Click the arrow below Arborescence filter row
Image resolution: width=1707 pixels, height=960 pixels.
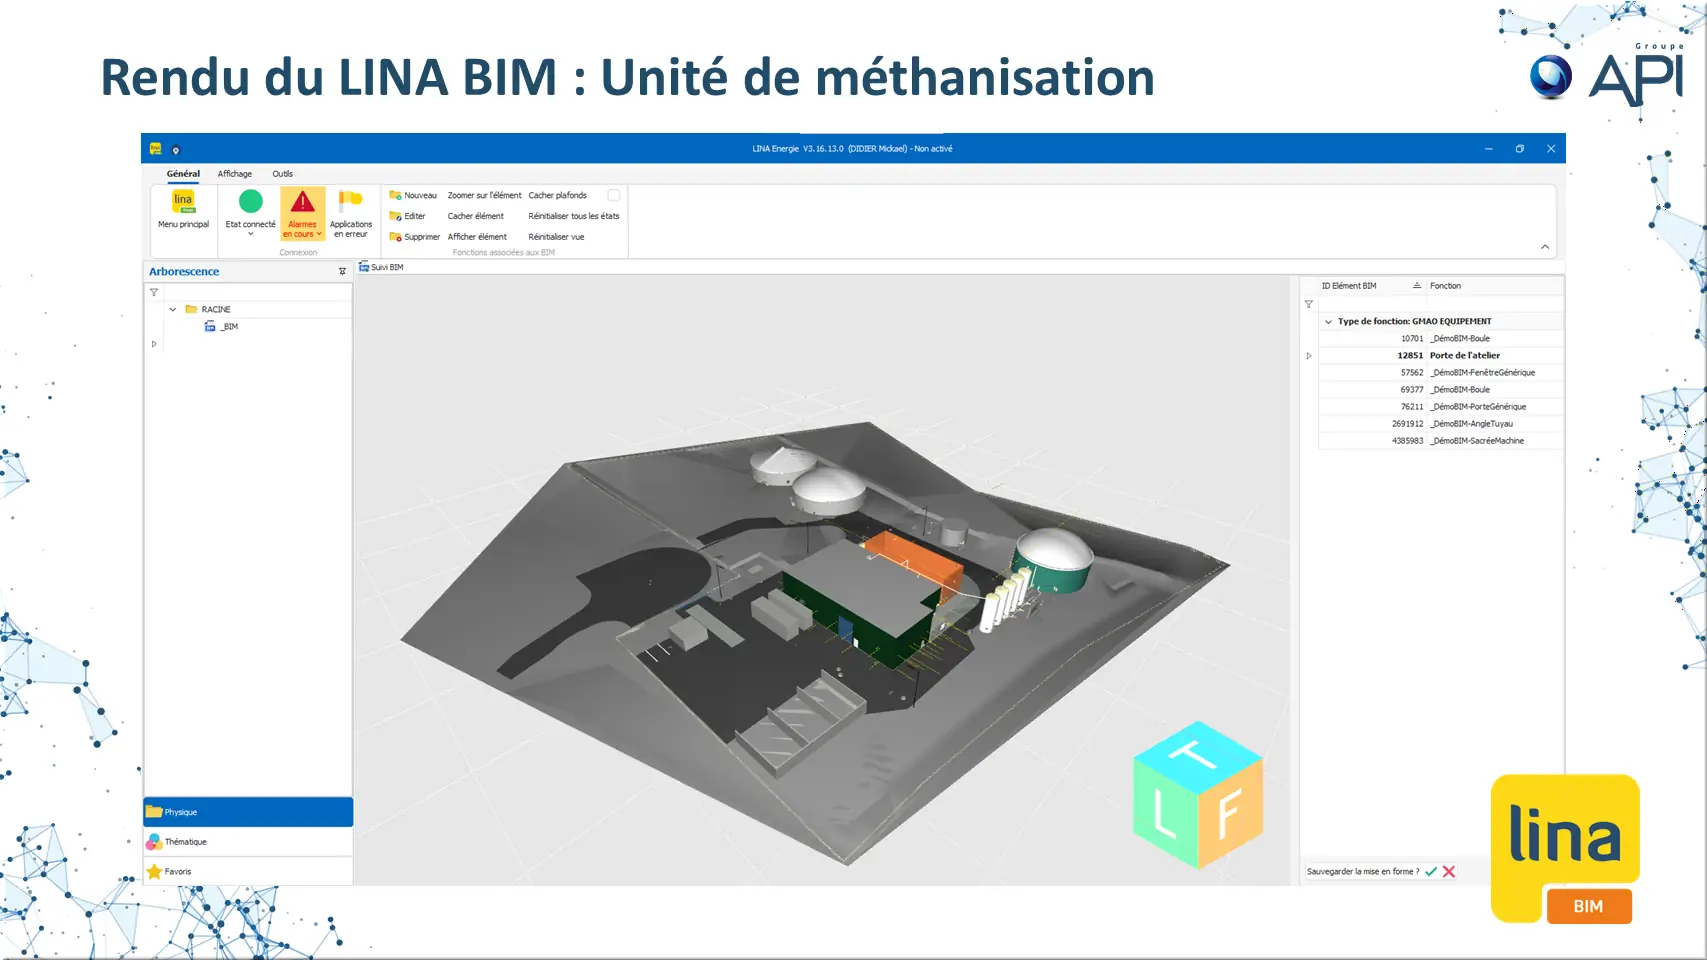[x=154, y=344]
